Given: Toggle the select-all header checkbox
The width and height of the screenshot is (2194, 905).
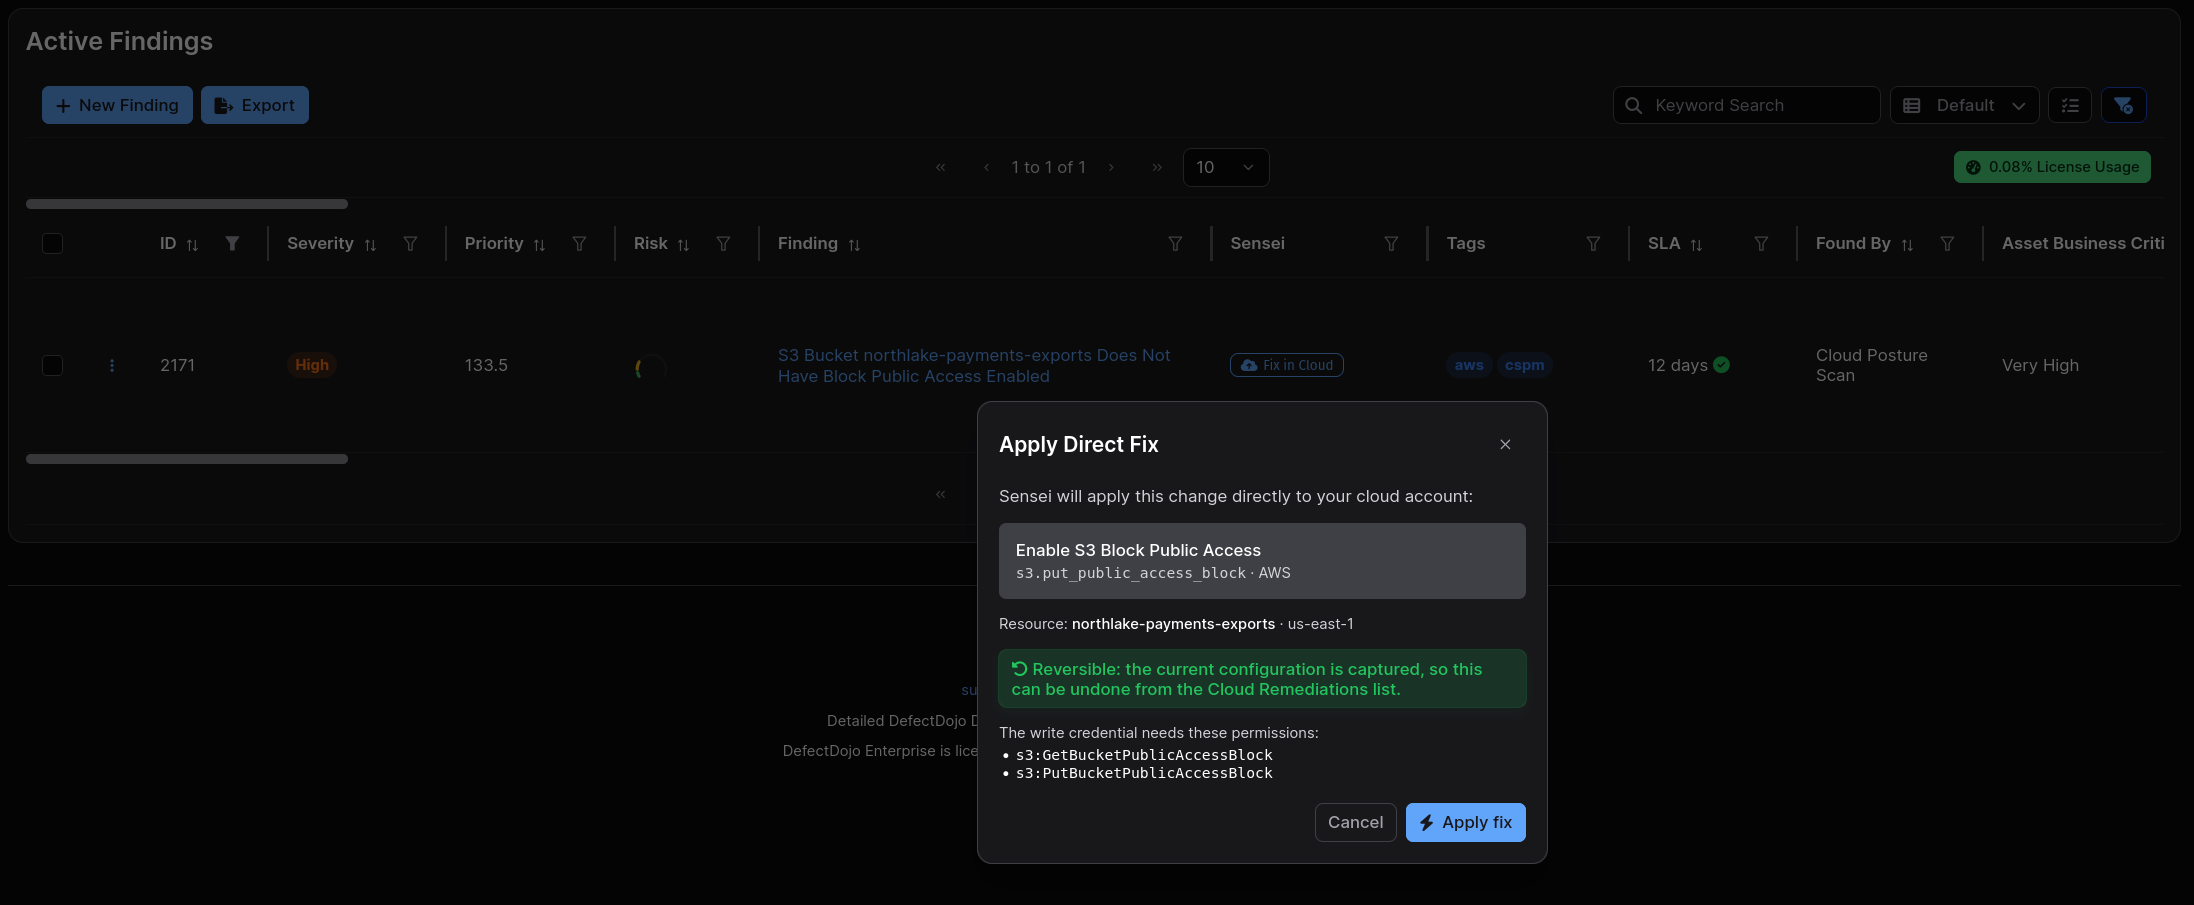Looking at the screenshot, I should tap(53, 243).
